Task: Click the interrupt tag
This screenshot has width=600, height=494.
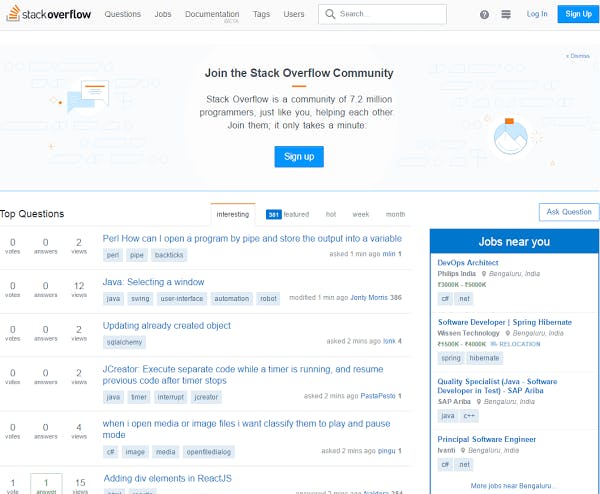Action: pos(170,397)
